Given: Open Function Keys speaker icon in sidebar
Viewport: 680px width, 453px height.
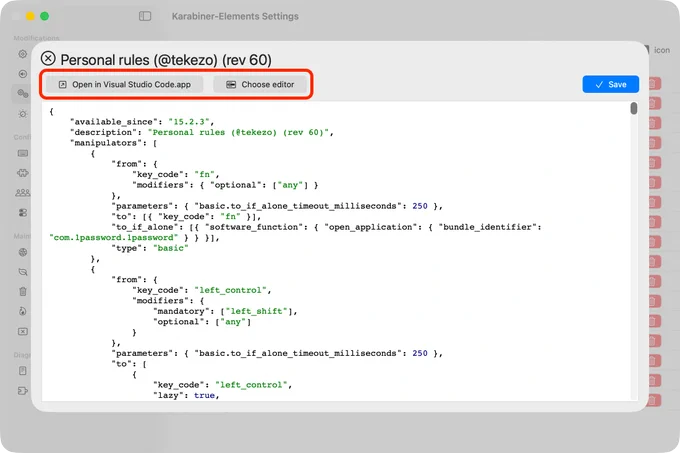Looking at the screenshot, I should point(23,74).
